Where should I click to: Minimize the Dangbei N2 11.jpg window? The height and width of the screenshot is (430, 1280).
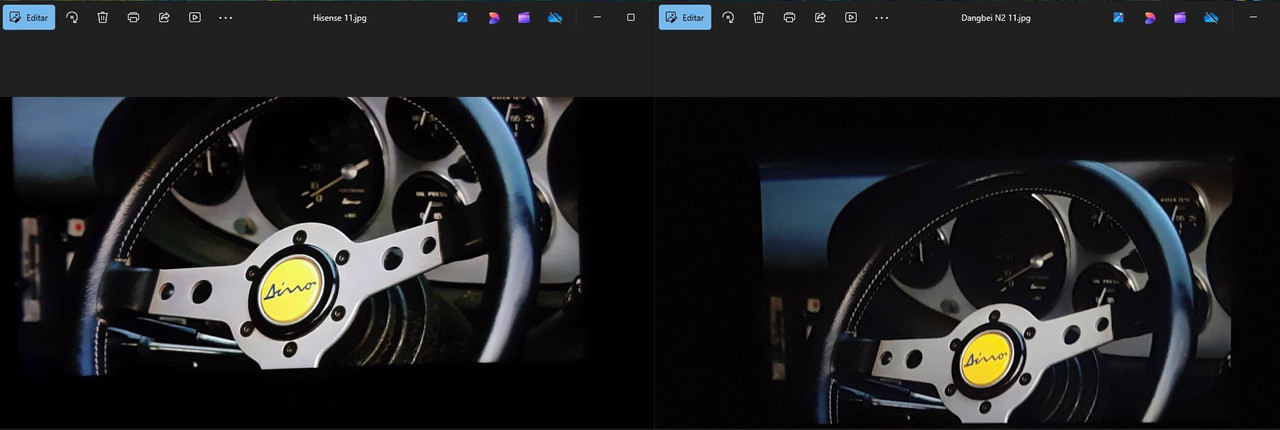1254,18
